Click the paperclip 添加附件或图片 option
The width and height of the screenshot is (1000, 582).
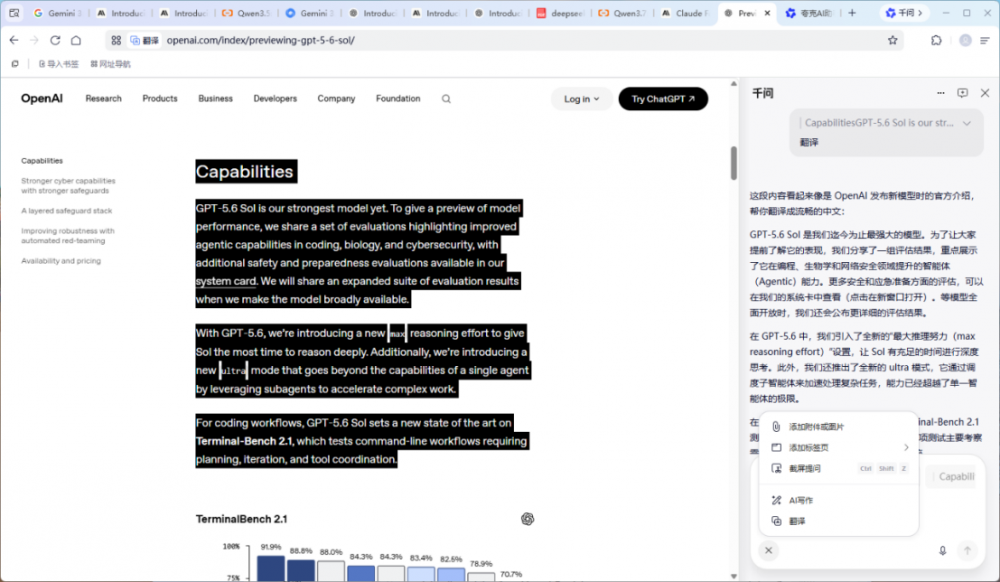pyautogui.click(x=839, y=426)
